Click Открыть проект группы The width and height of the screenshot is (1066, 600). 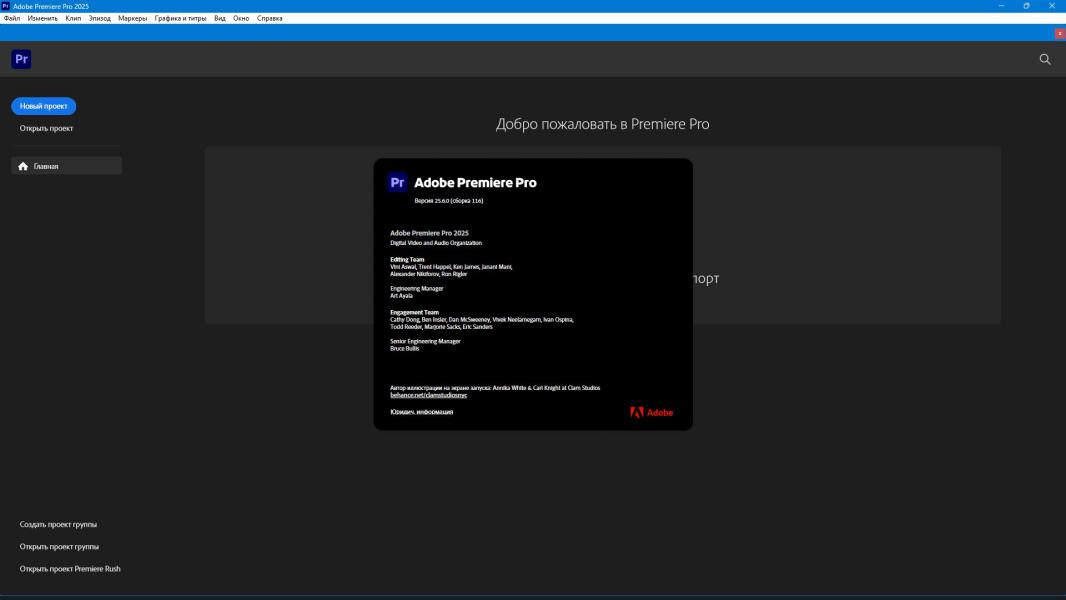tap(59, 546)
